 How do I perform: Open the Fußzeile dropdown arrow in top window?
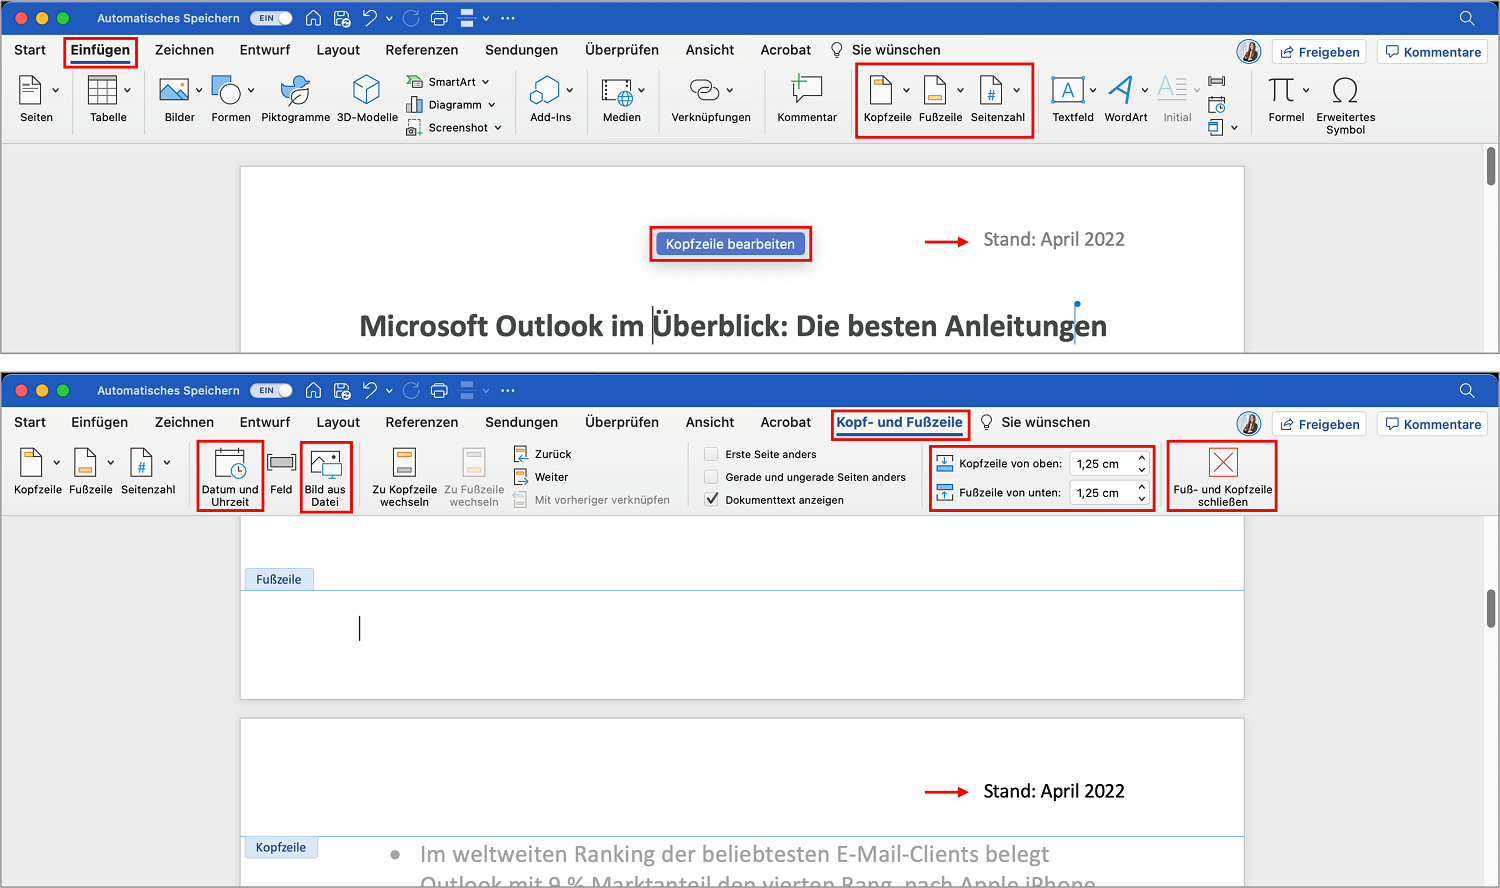click(x=961, y=90)
